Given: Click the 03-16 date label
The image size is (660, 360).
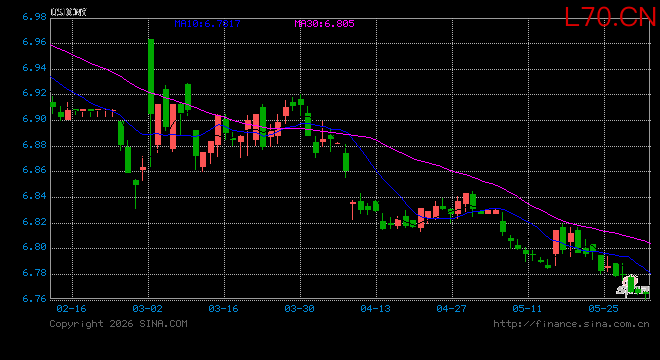Looking at the screenshot, I should (224, 309).
